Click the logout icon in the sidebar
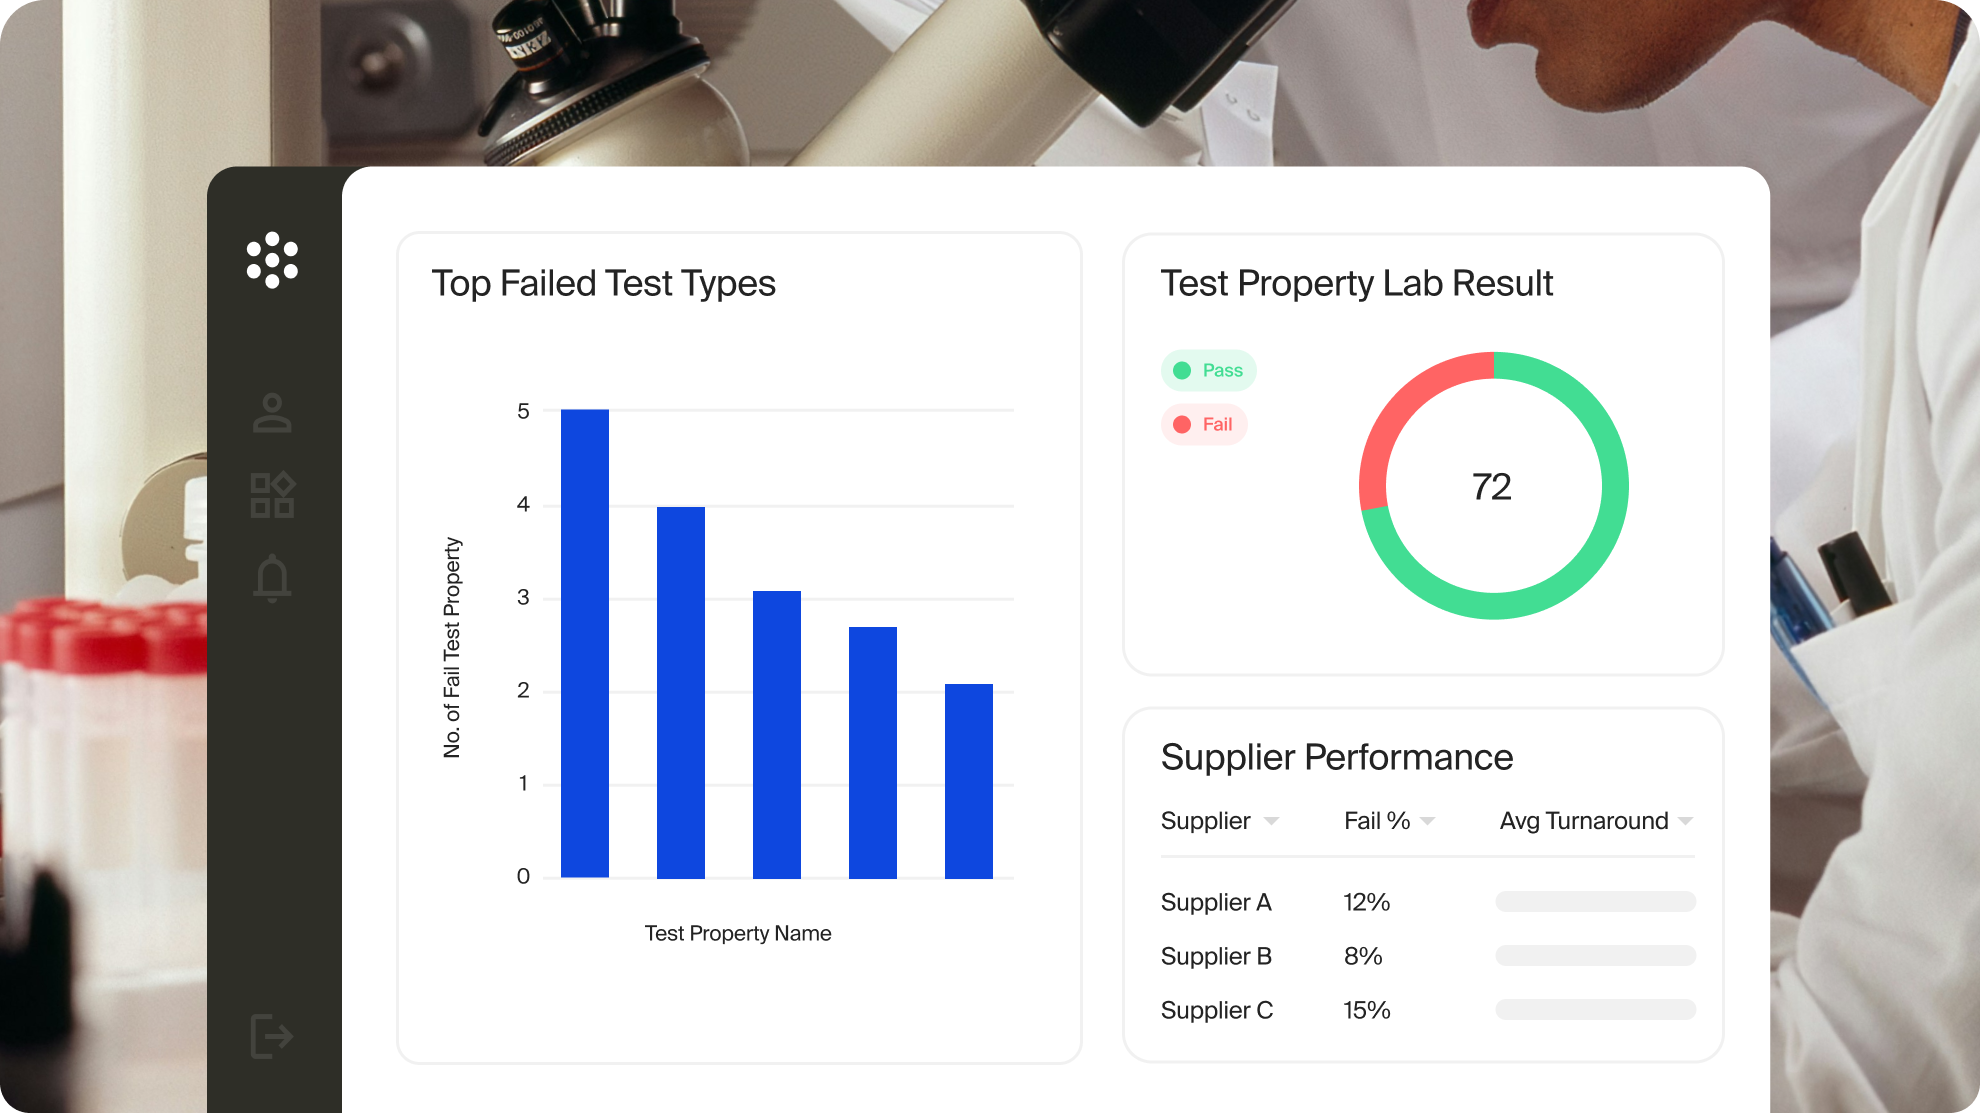Viewport: 1980px width, 1113px height. click(272, 1035)
